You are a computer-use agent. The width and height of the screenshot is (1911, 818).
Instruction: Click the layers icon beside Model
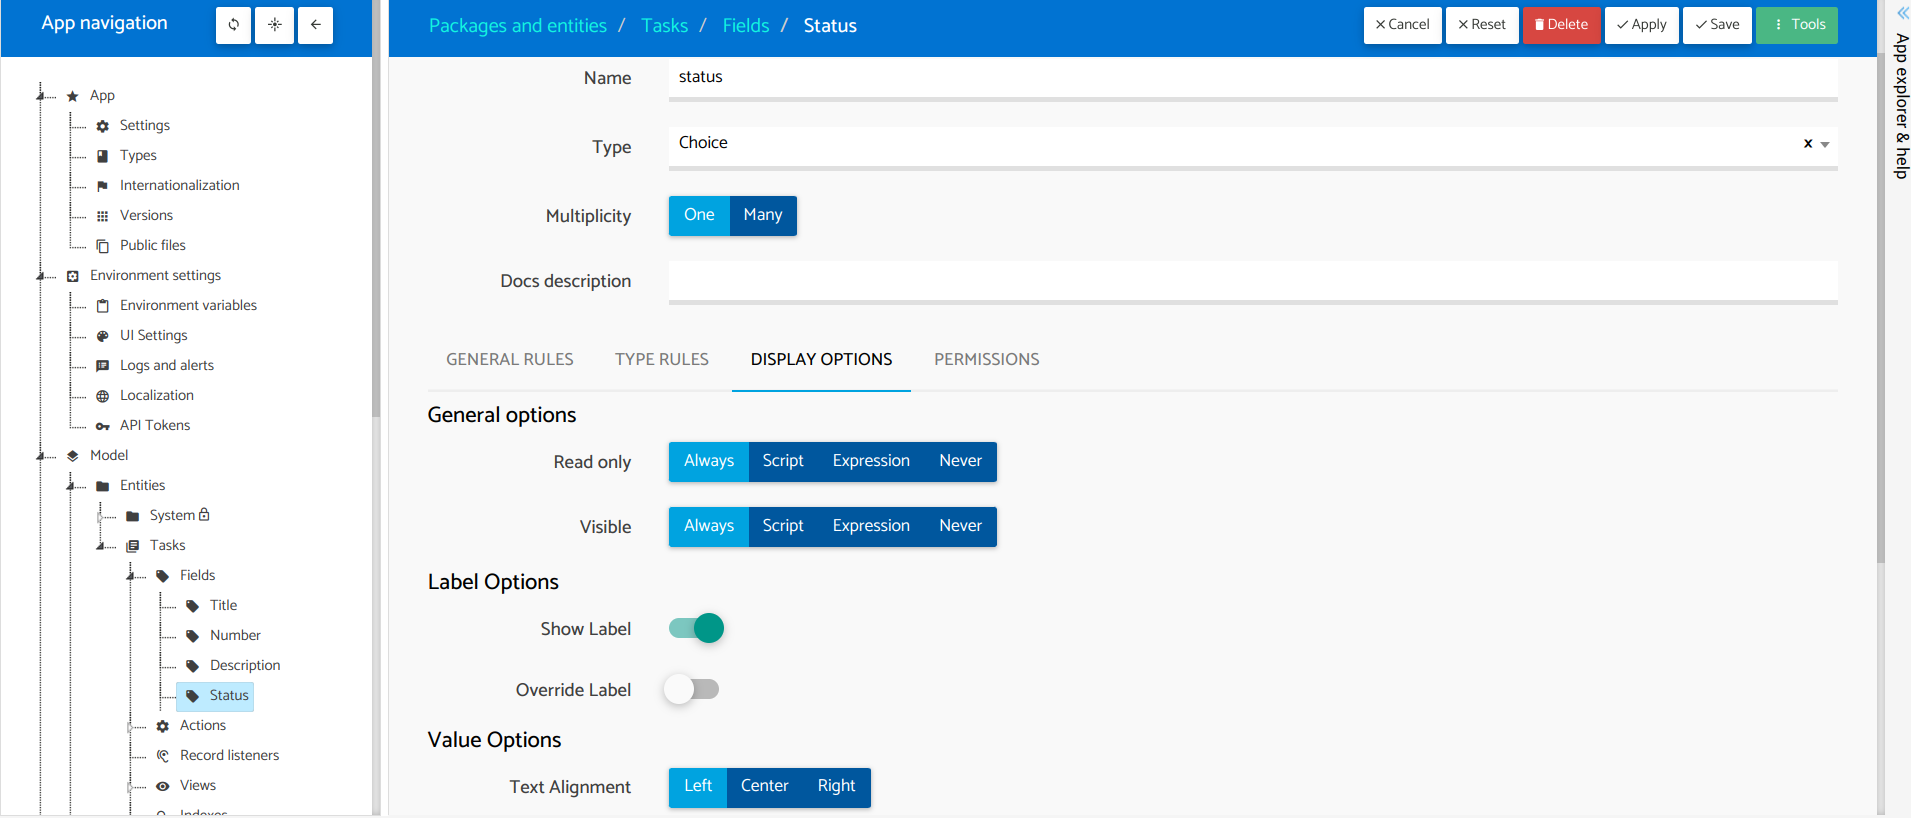point(73,456)
